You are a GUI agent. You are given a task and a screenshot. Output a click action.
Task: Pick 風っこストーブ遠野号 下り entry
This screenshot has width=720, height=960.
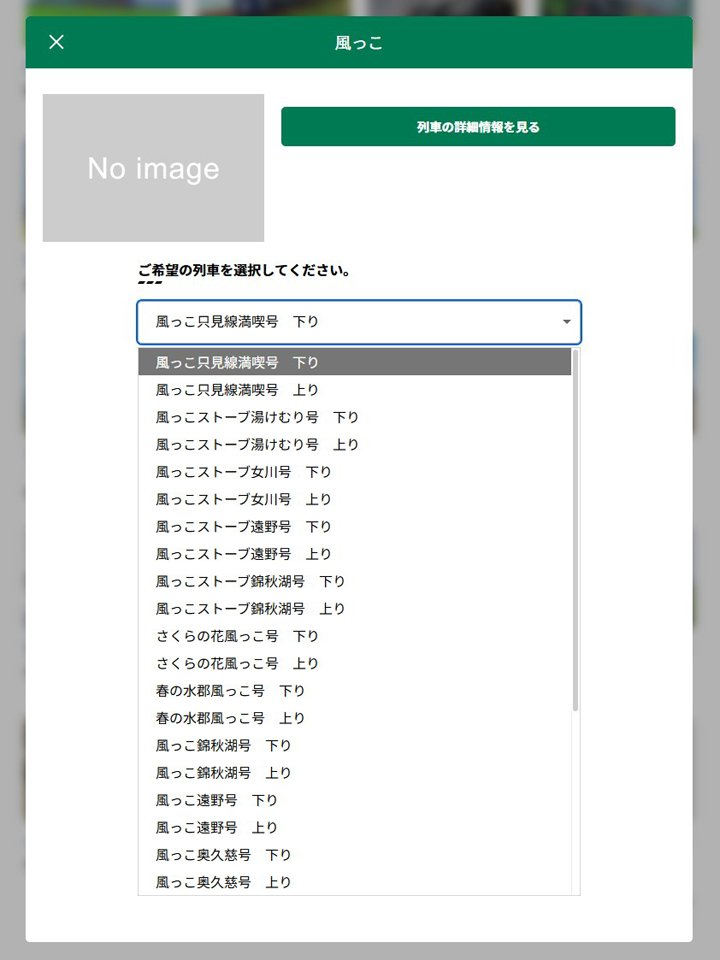click(354, 527)
